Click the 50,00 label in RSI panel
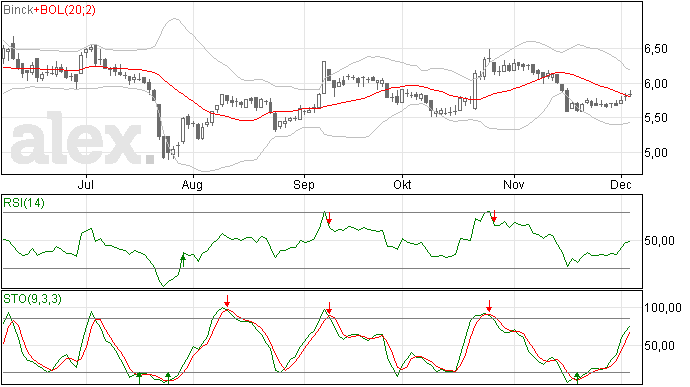This screenshot has width=690, height=387. coord(659,241)
